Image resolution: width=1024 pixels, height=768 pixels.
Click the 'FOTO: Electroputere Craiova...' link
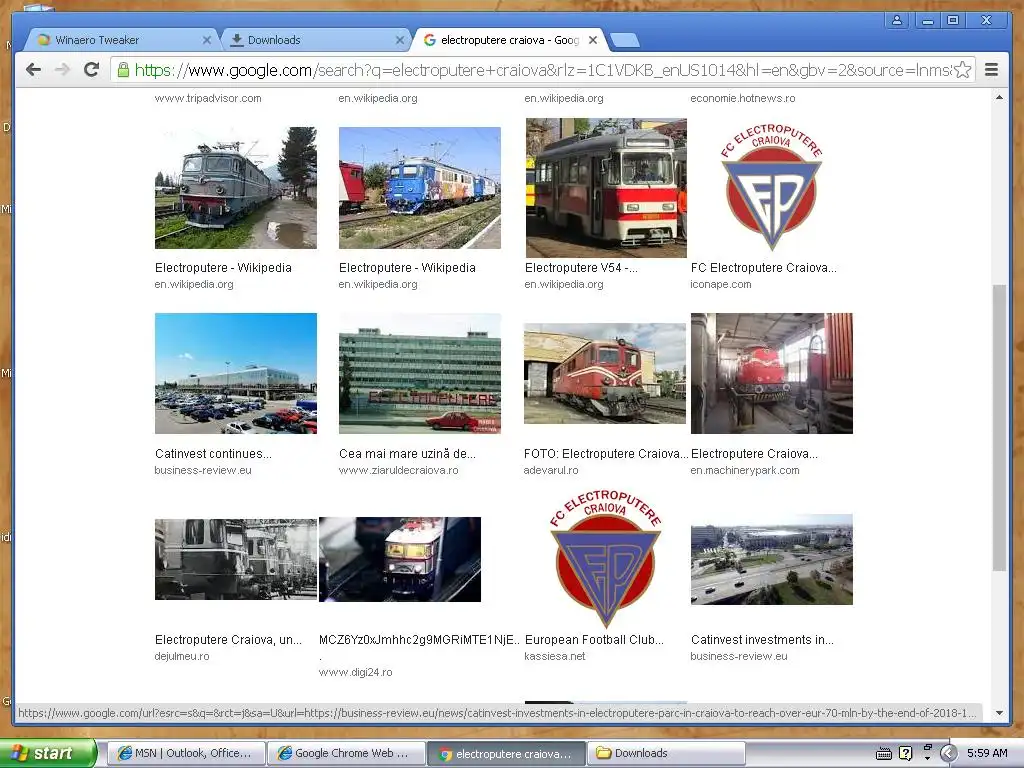[x=606, y=454]
